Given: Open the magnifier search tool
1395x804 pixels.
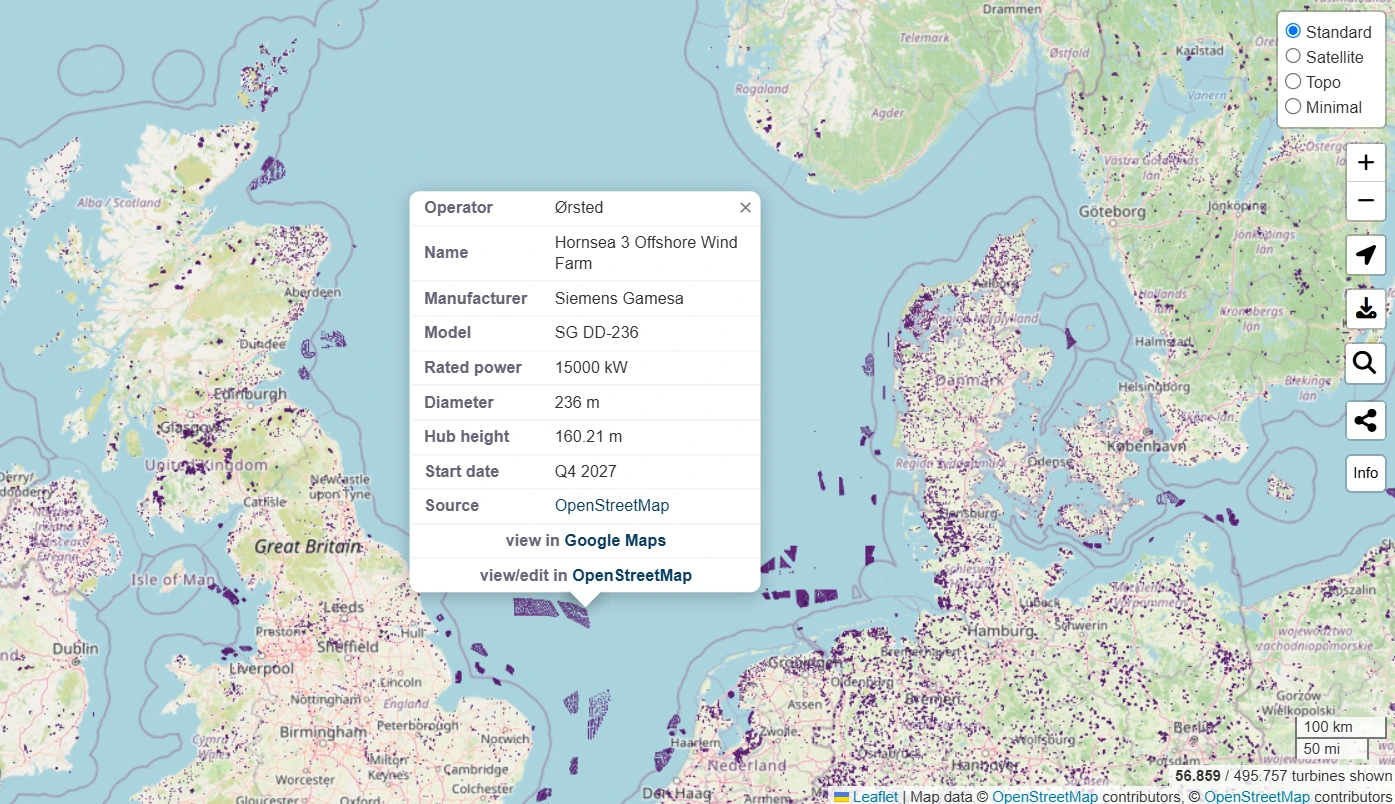Looking at the screenshot, I should 1366,363.
